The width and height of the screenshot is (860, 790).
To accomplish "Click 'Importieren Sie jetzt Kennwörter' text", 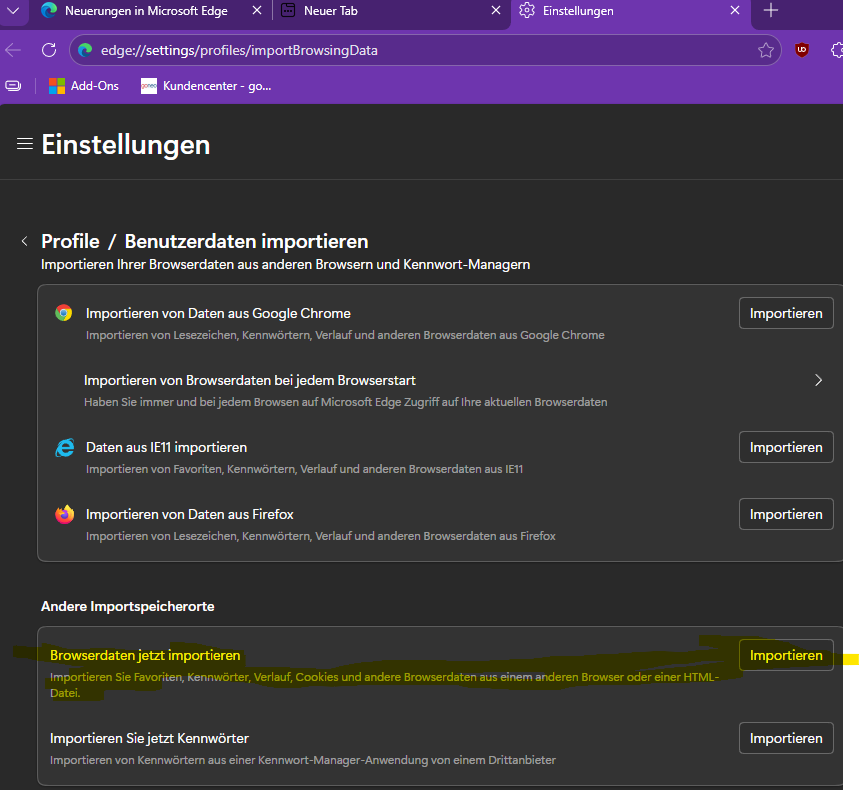I will (149, 738).
